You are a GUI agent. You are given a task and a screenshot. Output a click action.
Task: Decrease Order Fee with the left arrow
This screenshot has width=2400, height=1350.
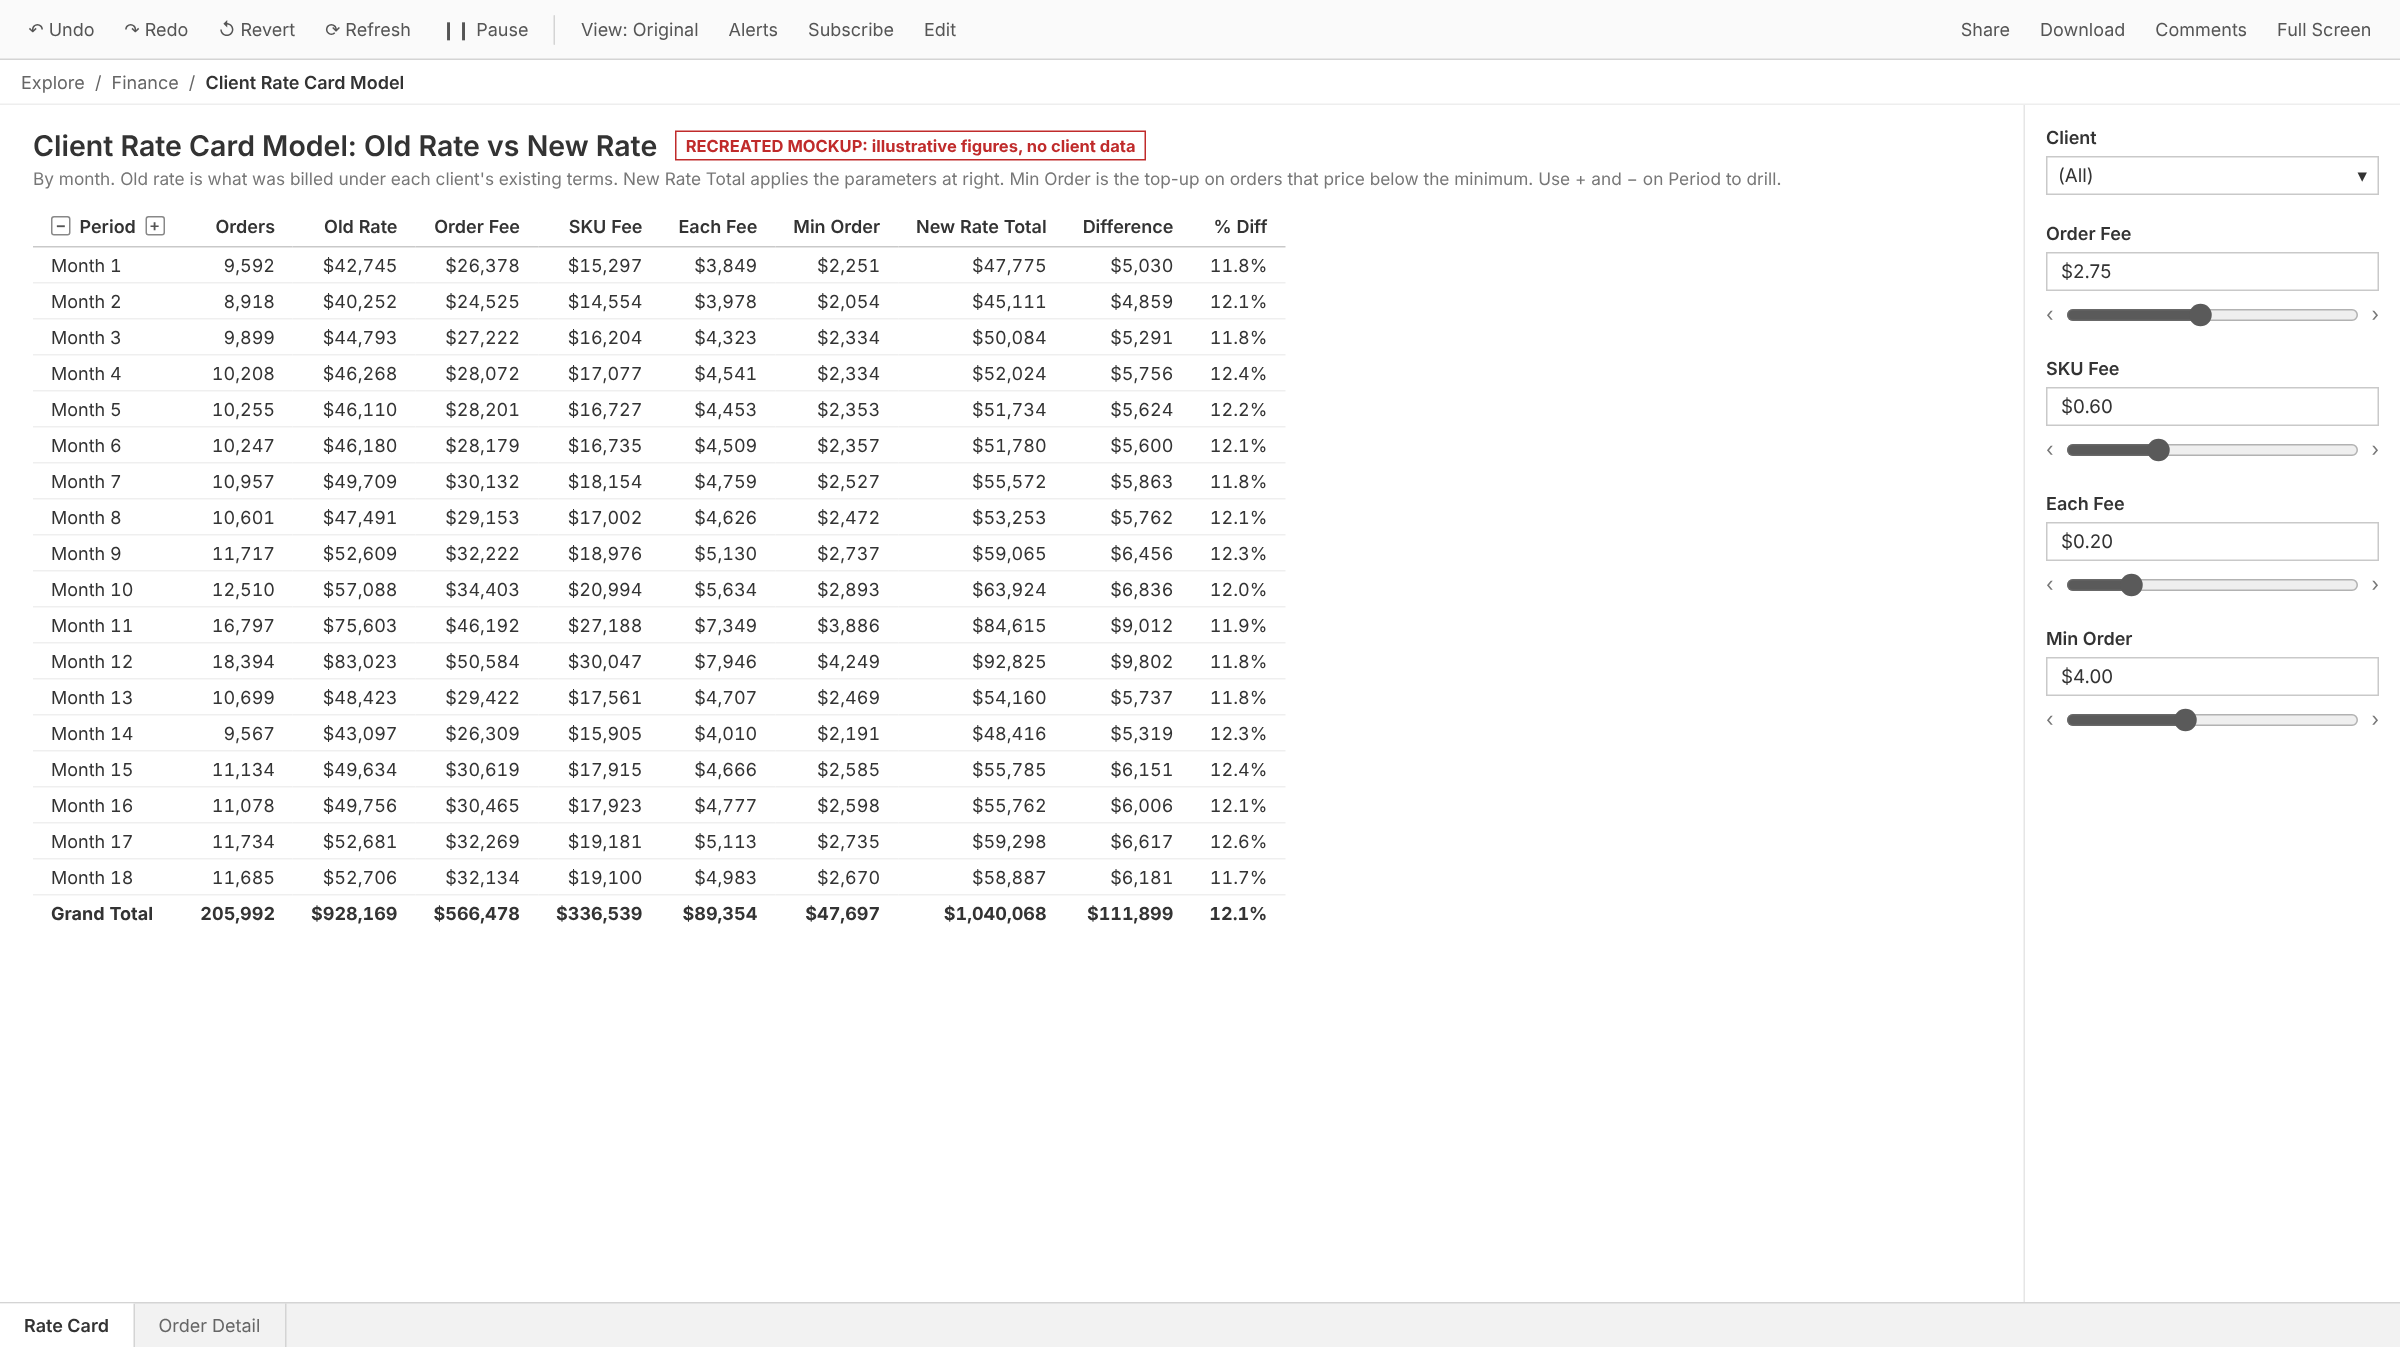[x=2050, y=315]
